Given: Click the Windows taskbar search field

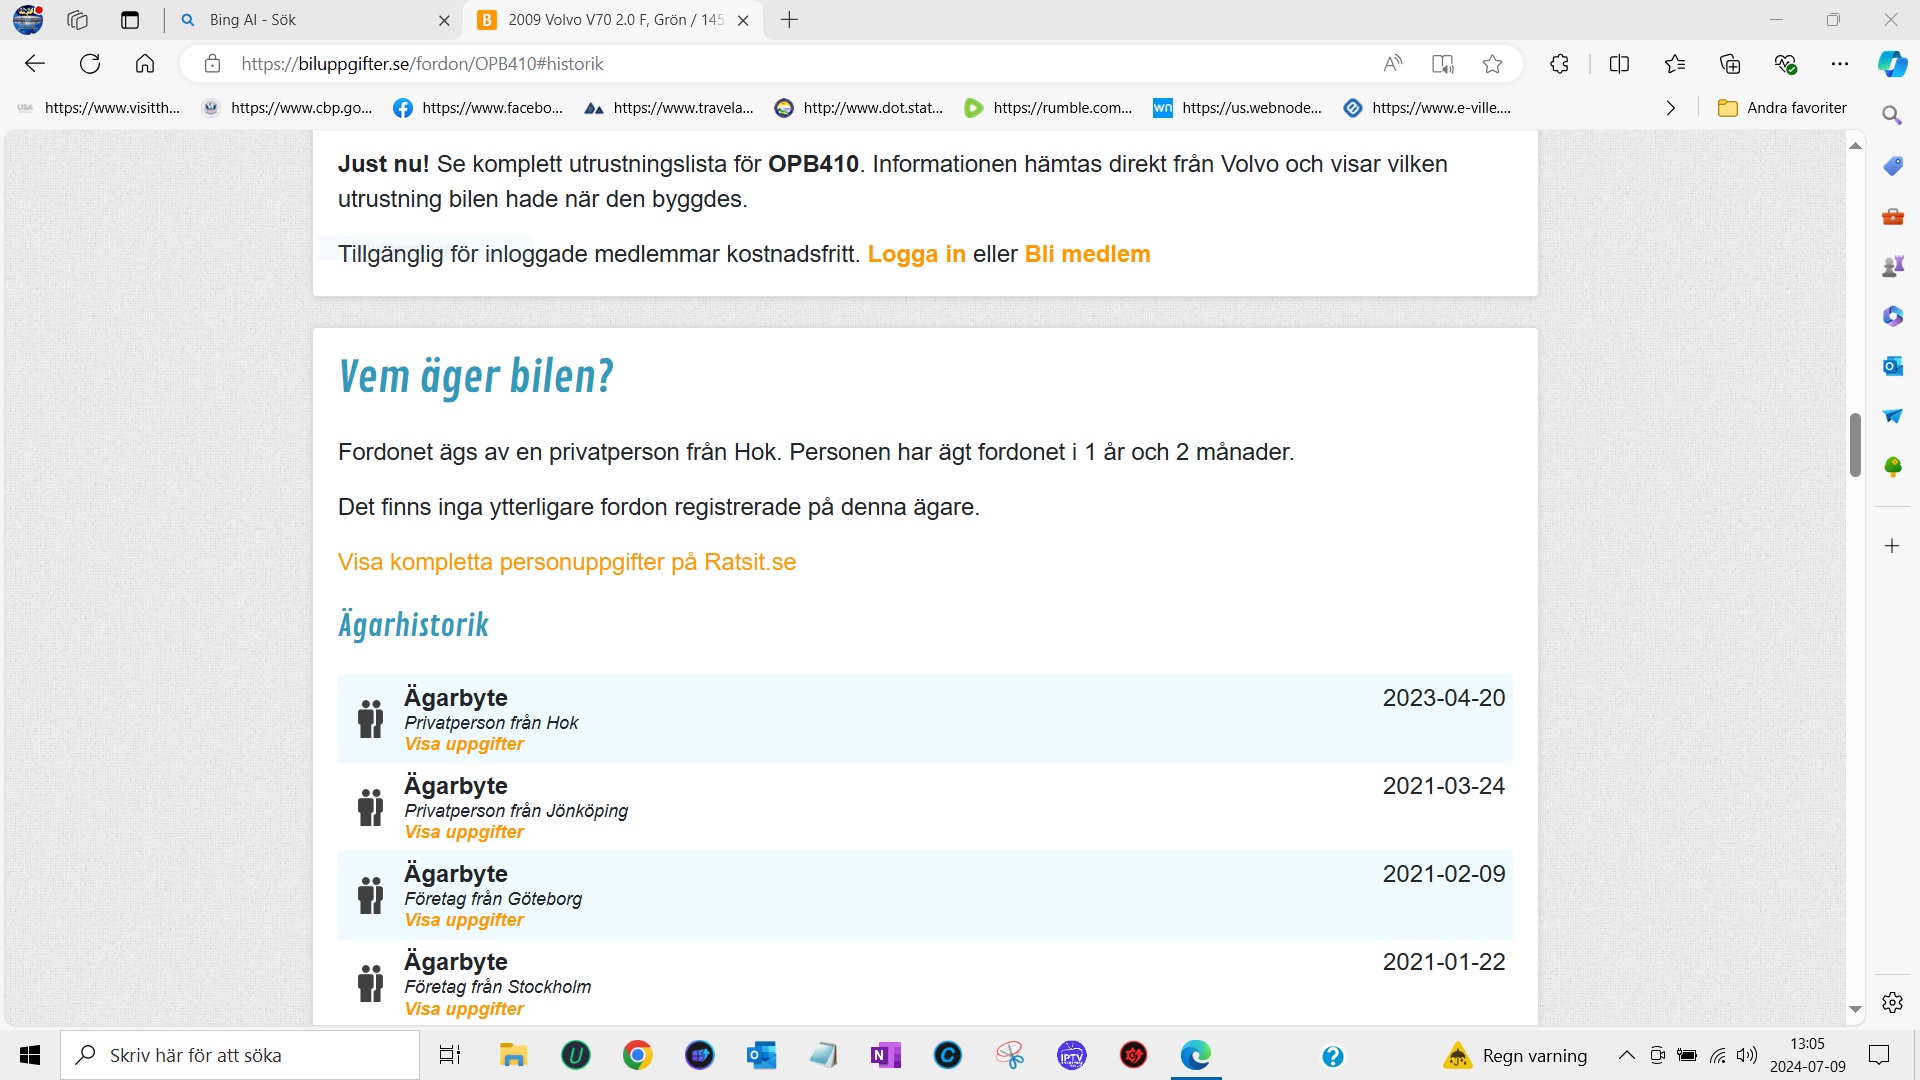Looking at the screenshot, I should point(240,1055).
